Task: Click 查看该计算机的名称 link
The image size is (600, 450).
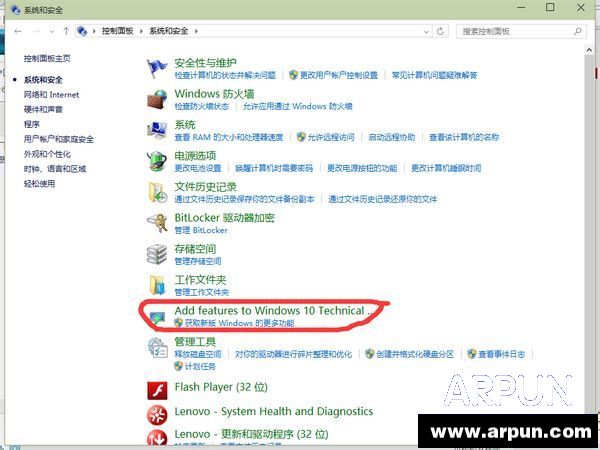Action: pyautogui.click(x=464, y=137)
